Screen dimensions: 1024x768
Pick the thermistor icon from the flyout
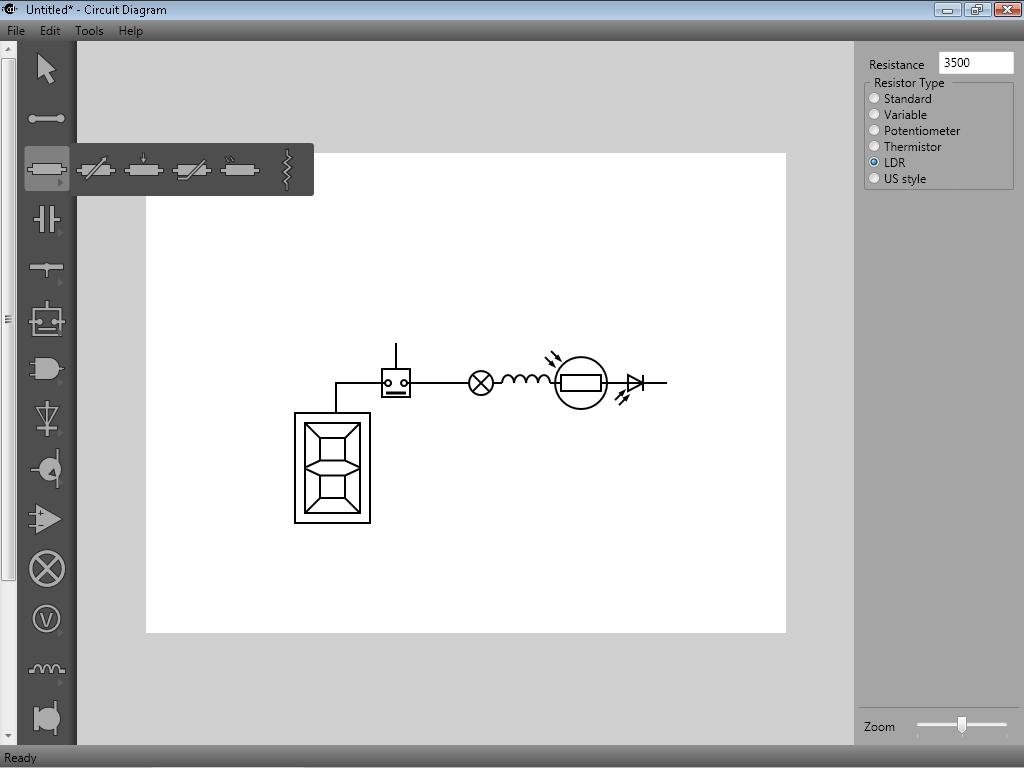pos(193,169)
